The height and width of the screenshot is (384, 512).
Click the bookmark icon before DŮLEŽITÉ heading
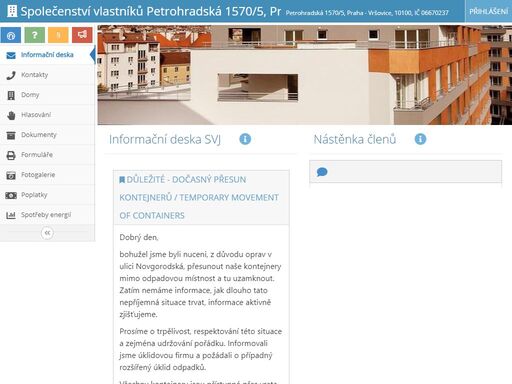pyautogui.click(x=122, y=180)
